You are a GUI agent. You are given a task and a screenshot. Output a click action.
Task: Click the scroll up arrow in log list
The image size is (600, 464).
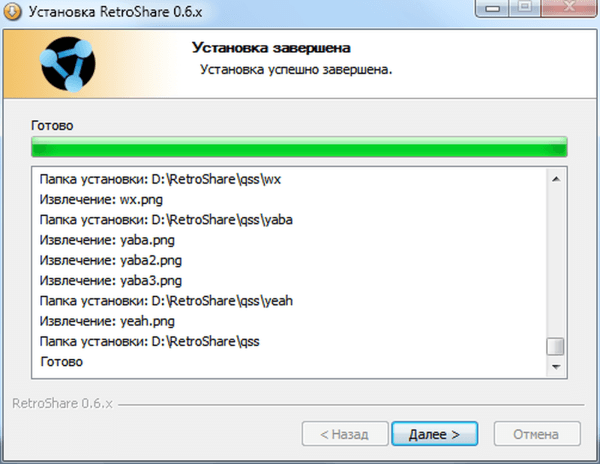[556, 179]
